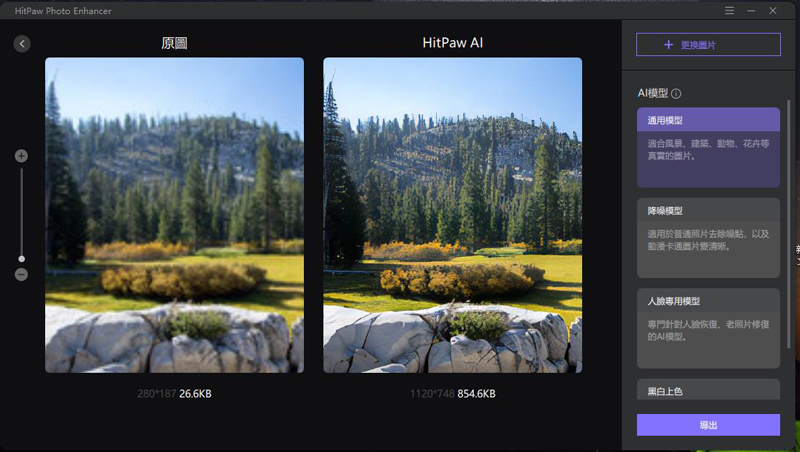Select the 通用模型 AI model
Image resolution: width=800 pixels, height=452 pixels.
point(708,147)
